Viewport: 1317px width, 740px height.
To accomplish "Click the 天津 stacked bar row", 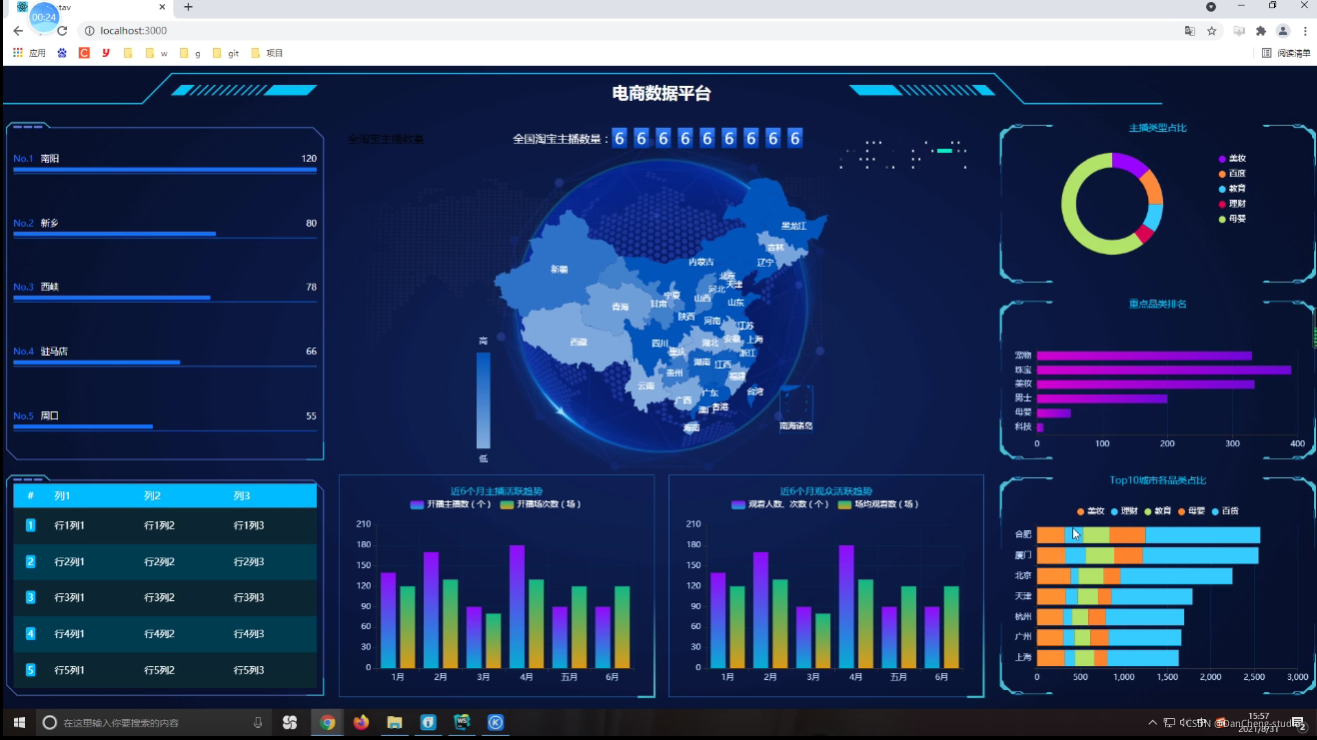I will click(x=1114, y=596).
